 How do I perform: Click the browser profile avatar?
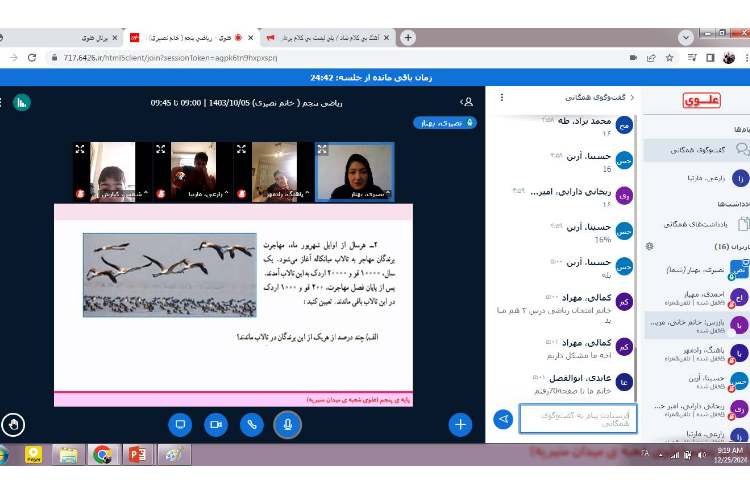729,58
